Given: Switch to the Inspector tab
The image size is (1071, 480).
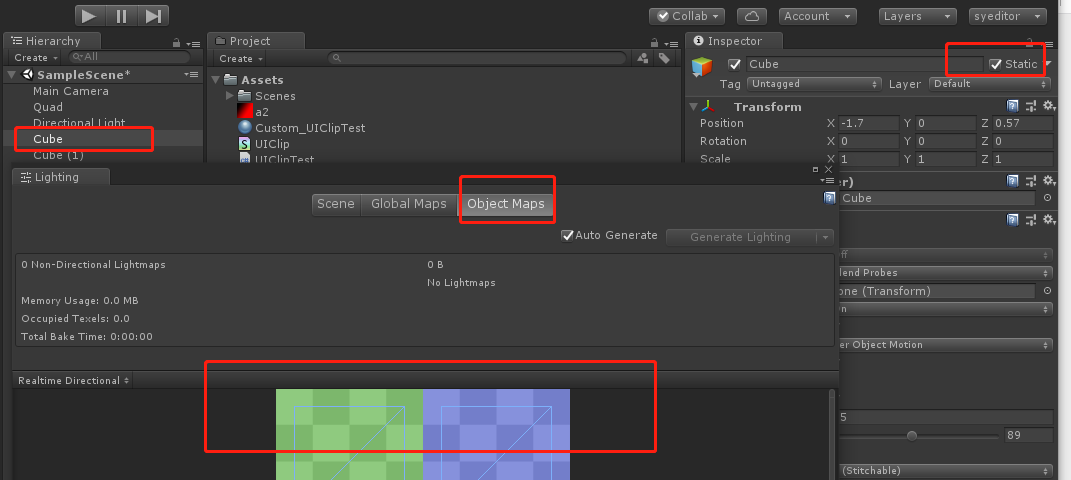Looking at the screenshot, I should click(x=734, y=41).
